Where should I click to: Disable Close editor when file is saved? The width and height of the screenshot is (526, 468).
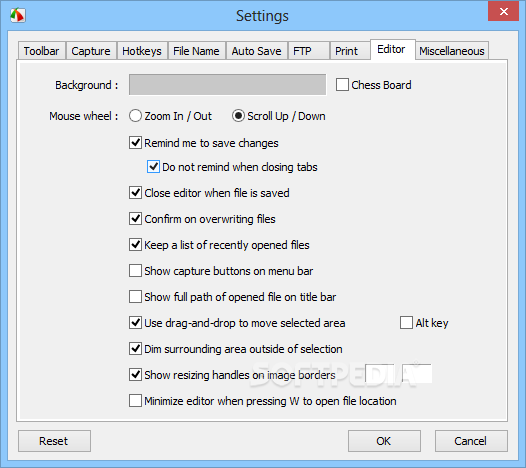tap(135, 193)
